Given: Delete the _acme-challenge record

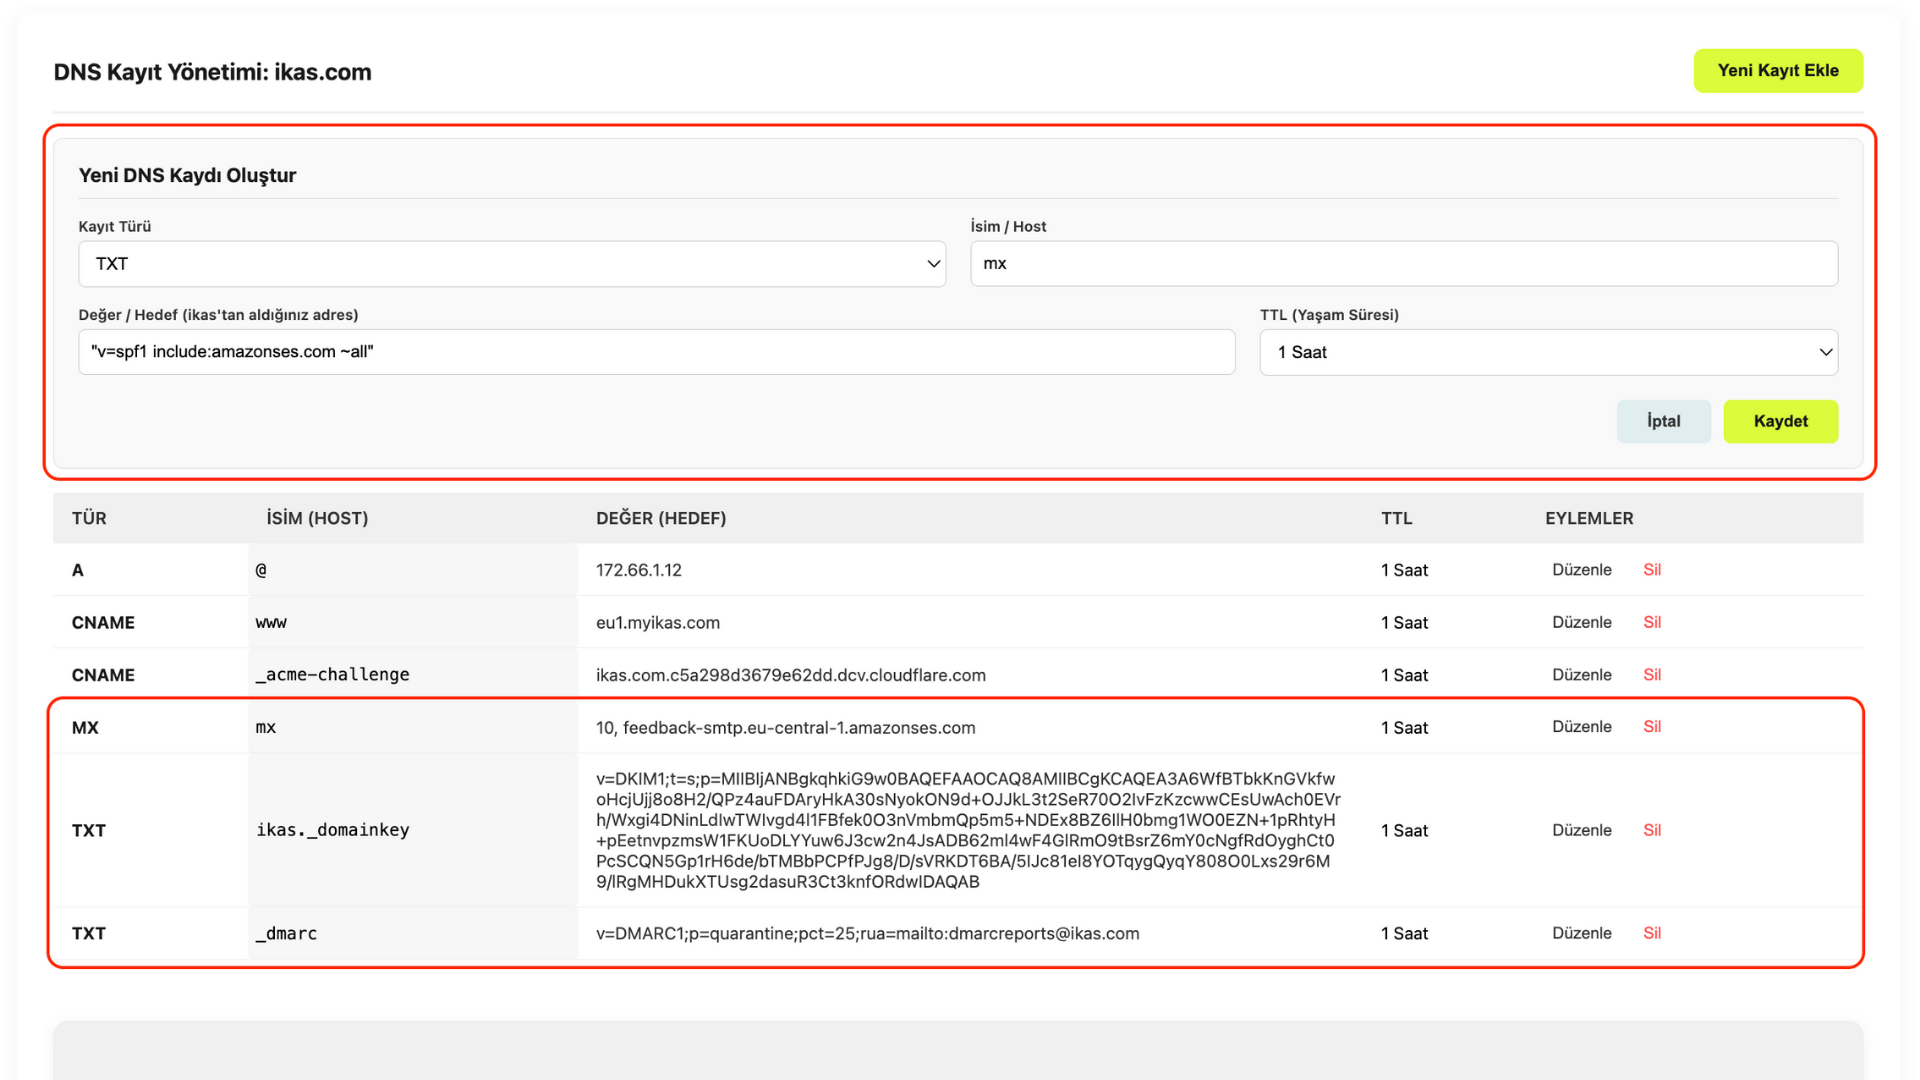Looking at the screenshot, I should (x=1652, y=675).
